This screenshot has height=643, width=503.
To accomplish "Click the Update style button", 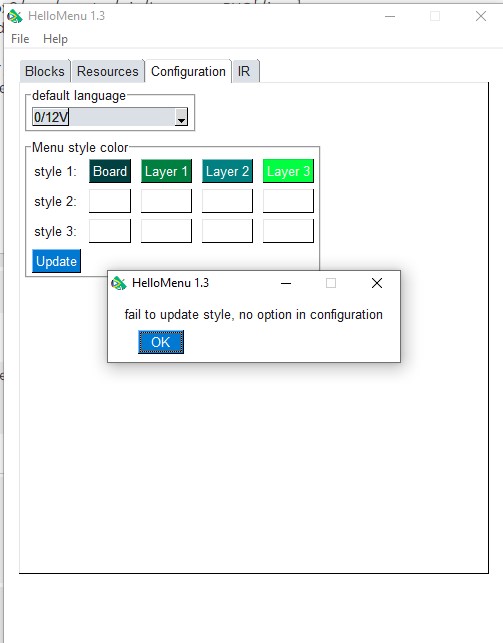I will click(x=56, y=261).
